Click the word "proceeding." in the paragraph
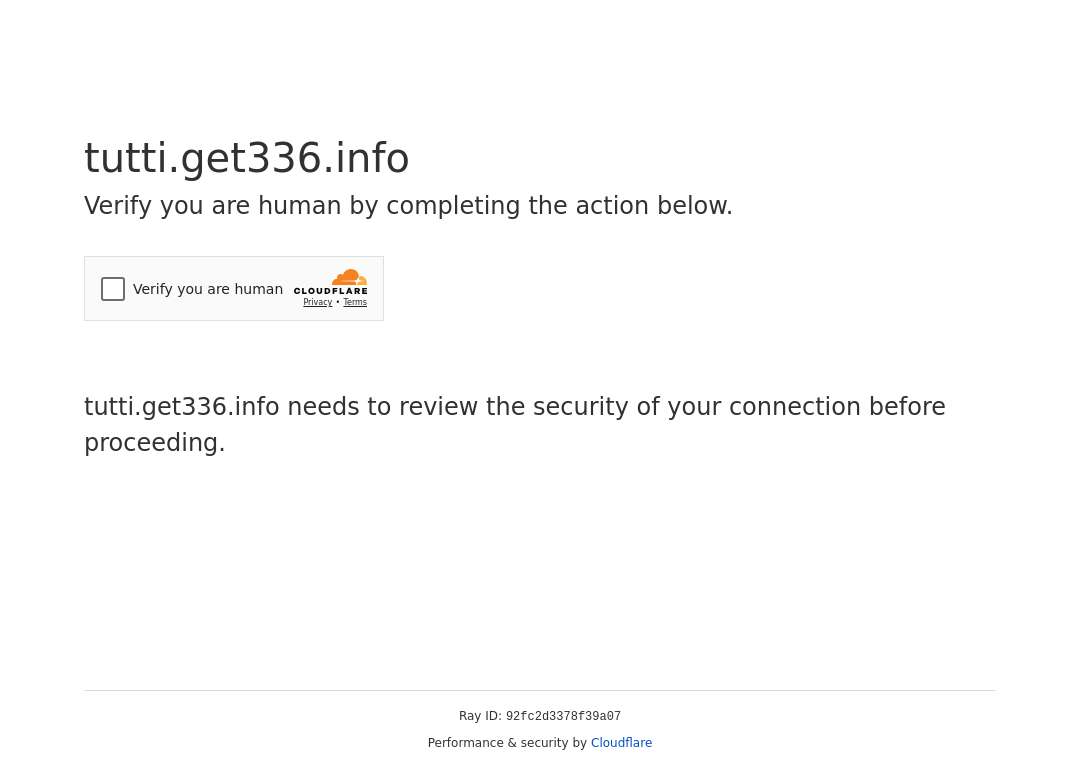Screen dimensions: 1080x768 click(x=155, y=443)
